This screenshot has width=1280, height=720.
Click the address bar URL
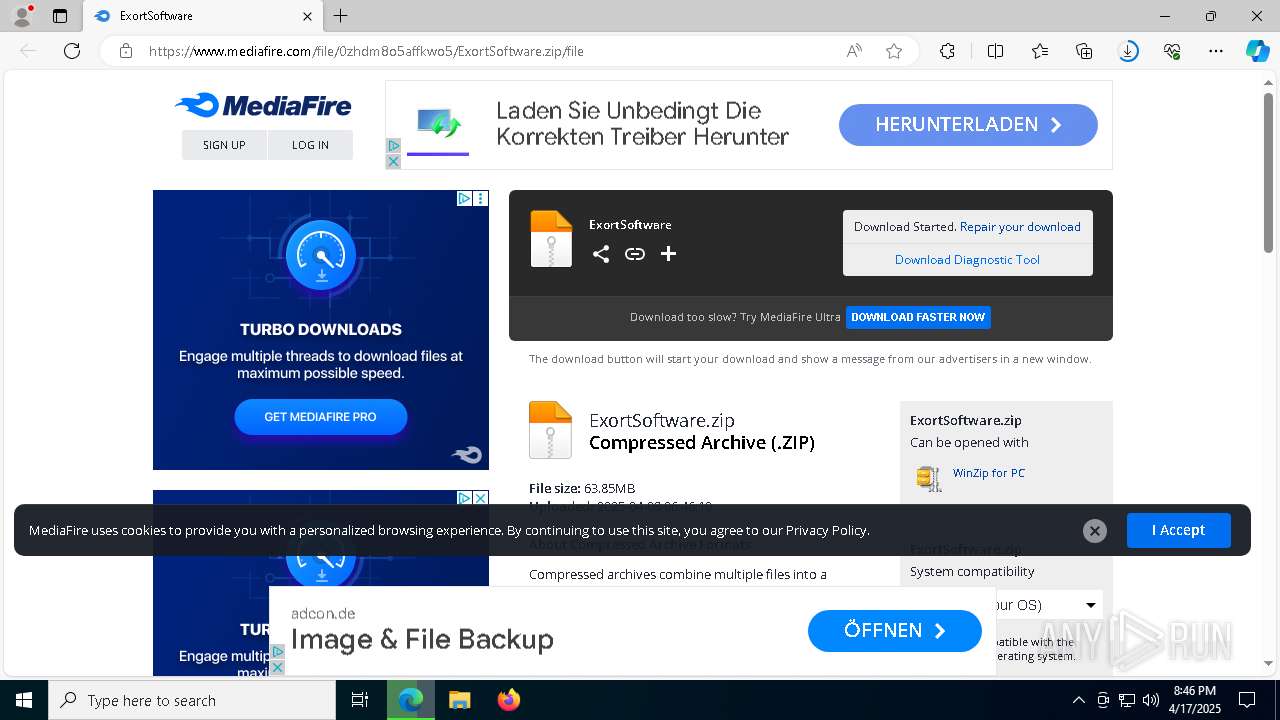point(366,51)
